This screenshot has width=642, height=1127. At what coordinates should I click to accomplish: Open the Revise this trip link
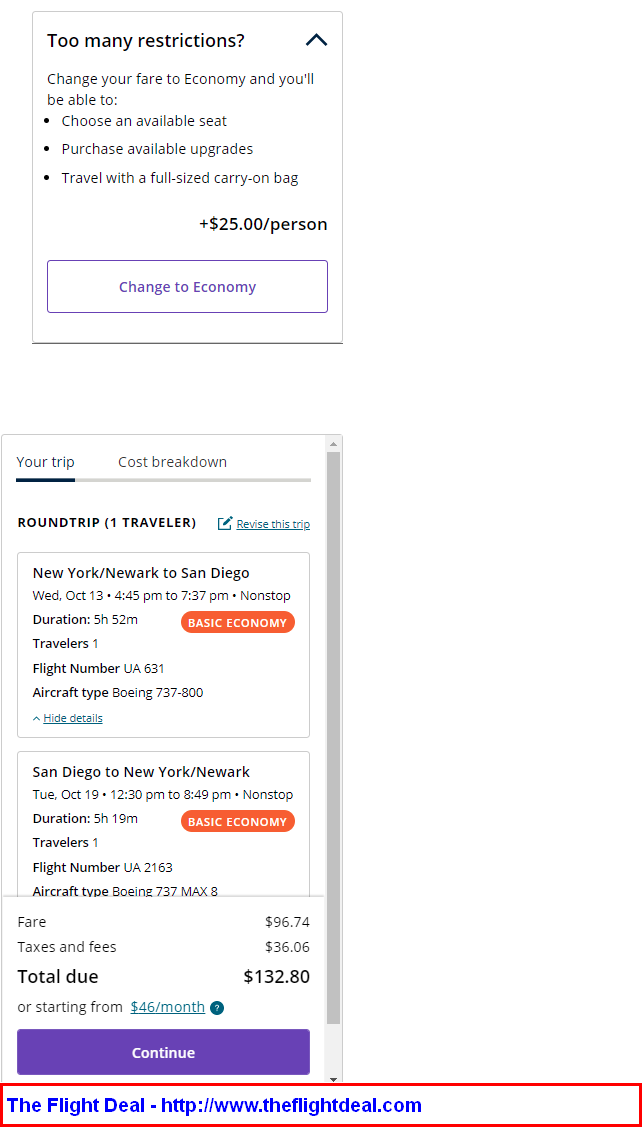click(x=273, y=524)
